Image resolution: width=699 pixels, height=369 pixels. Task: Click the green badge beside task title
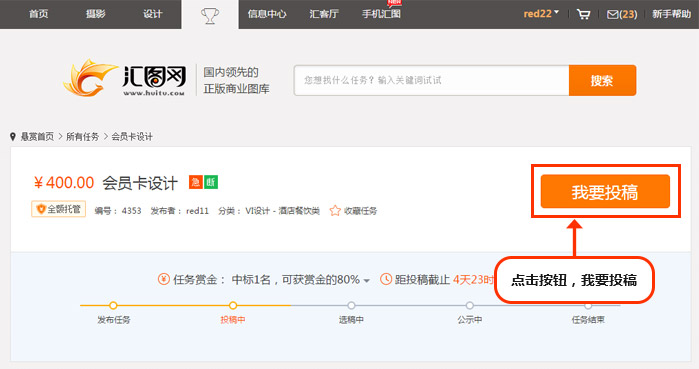coord(211,182)
